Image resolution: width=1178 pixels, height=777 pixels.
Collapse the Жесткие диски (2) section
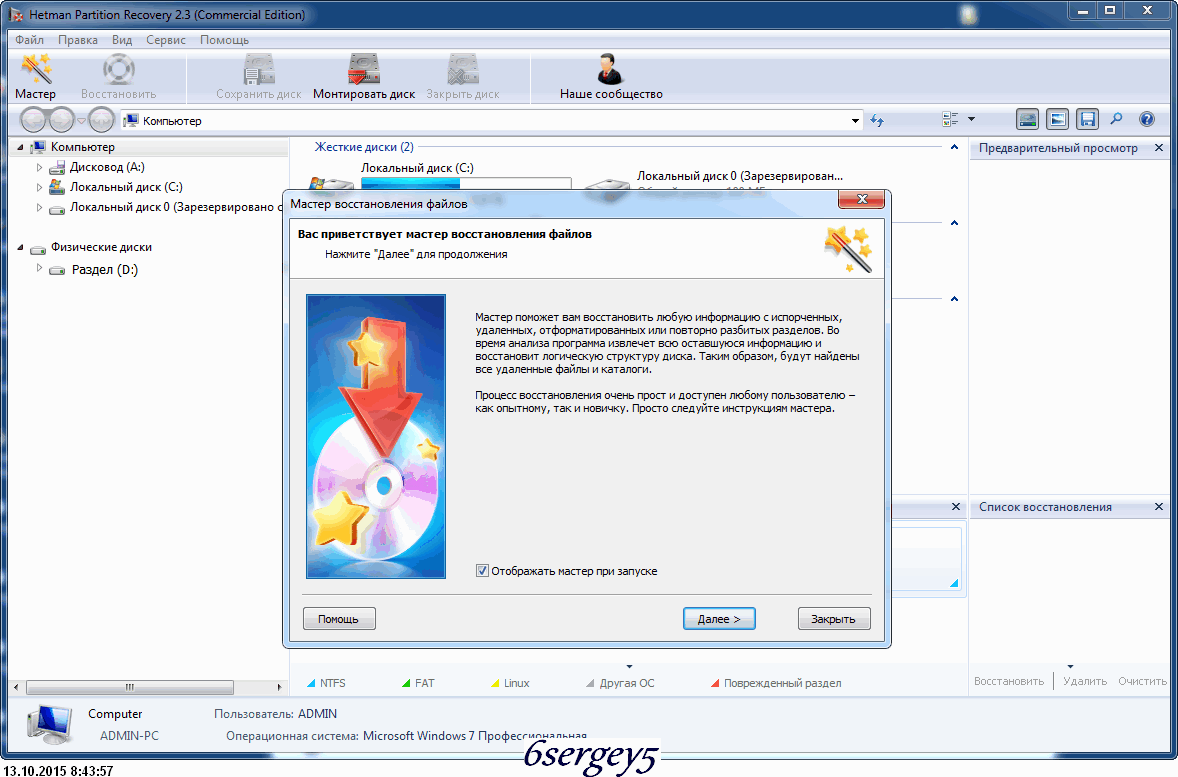tap(954, 147)
